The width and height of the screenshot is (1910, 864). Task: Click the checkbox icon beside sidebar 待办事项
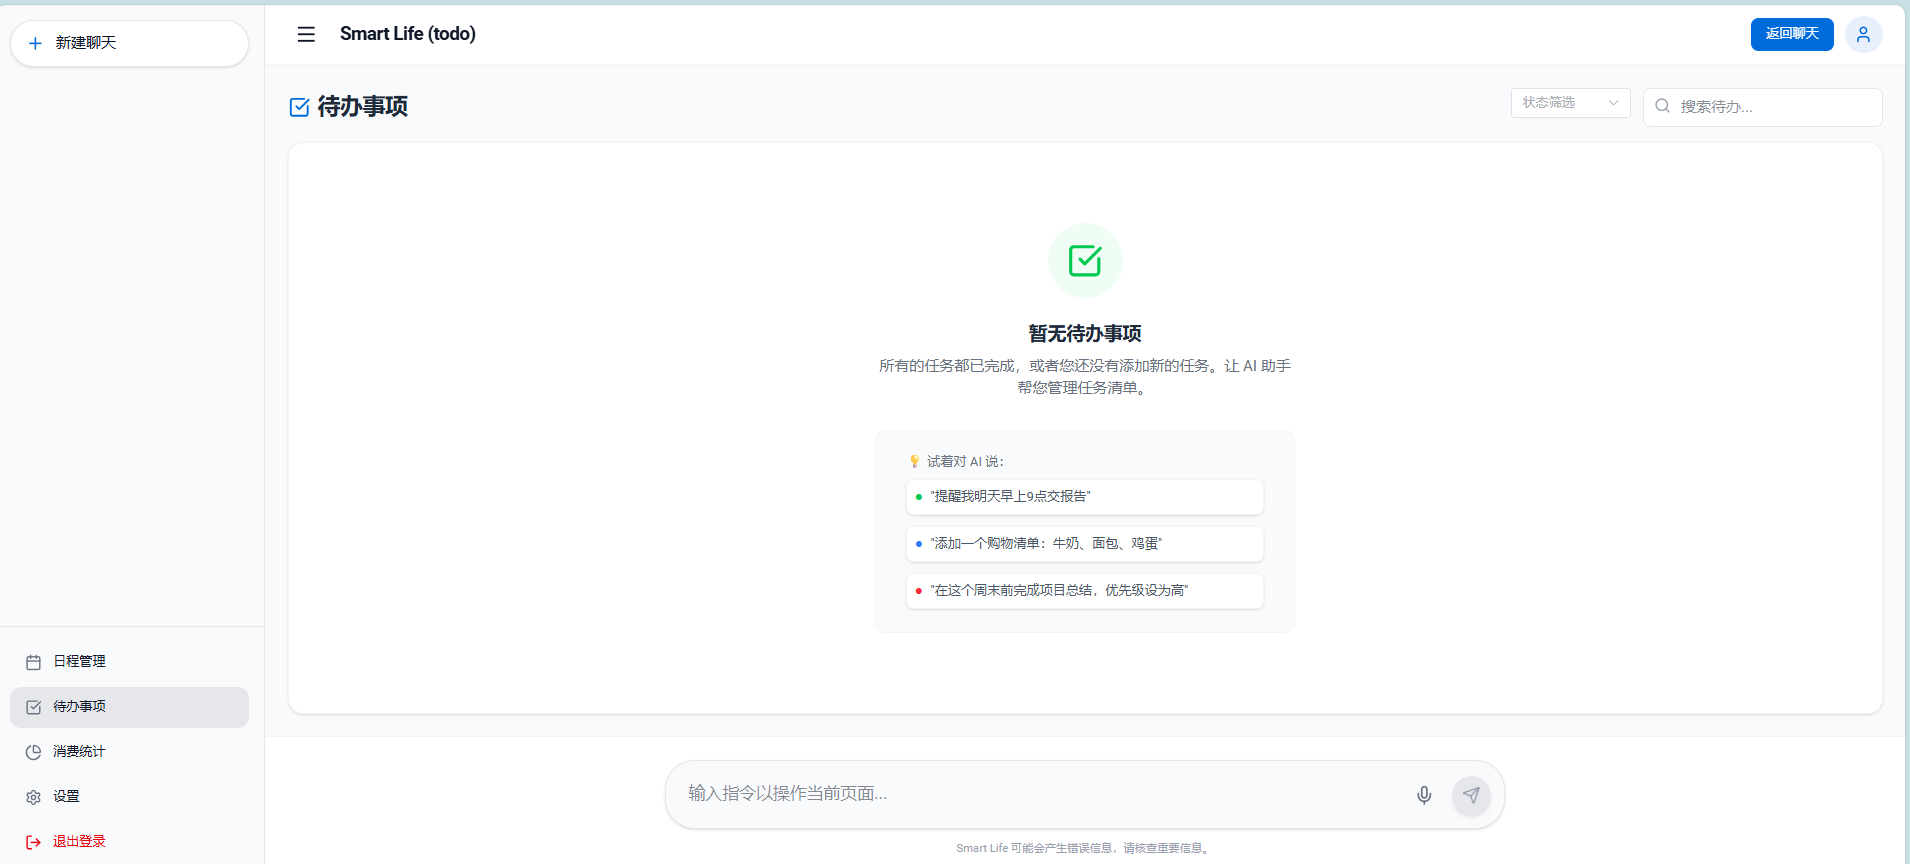tap(33, 707)
